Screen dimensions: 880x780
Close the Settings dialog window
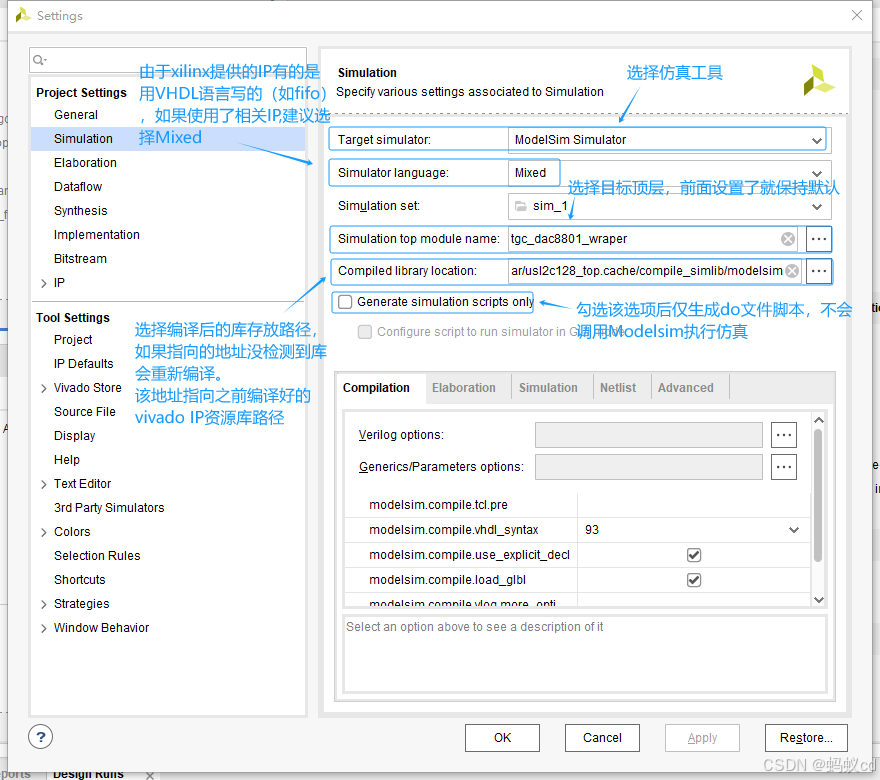(856, 15)
